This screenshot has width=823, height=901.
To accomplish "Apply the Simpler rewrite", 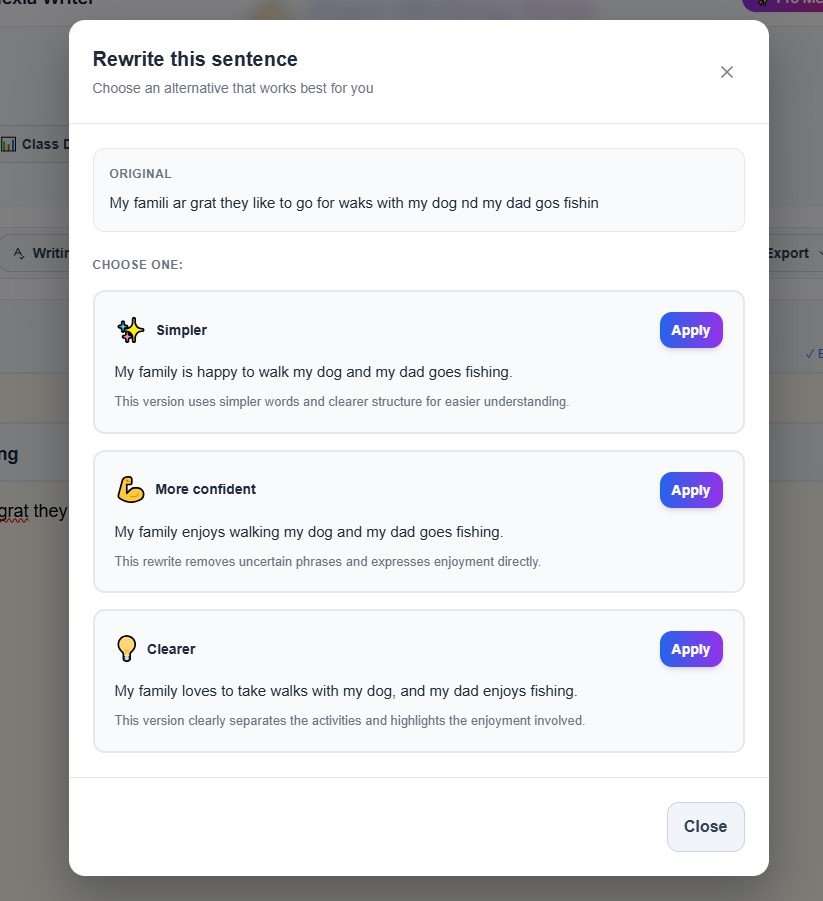I will click(690, 330).
